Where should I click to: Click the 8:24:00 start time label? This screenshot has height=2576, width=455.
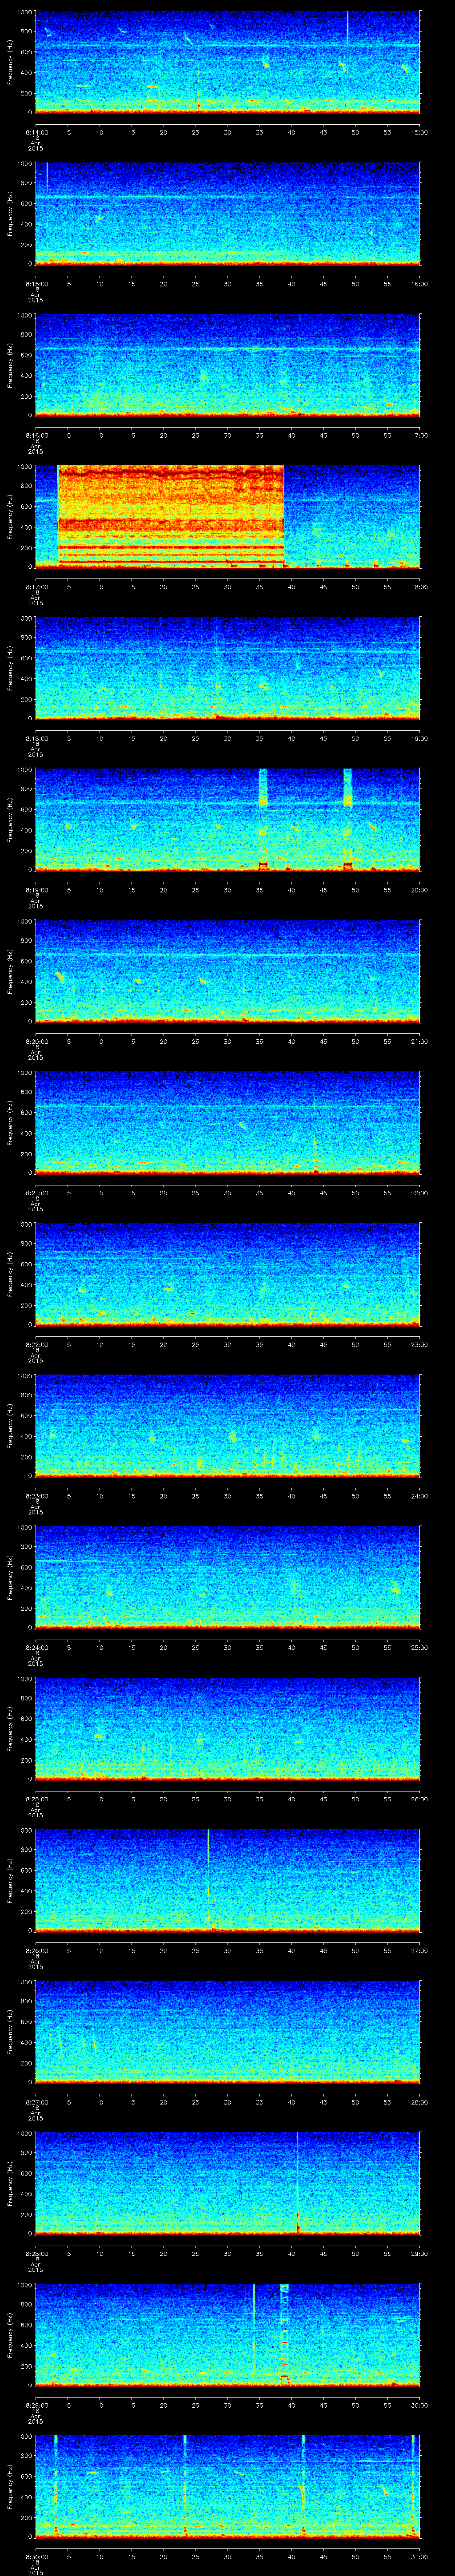[x=36, y=1647]
